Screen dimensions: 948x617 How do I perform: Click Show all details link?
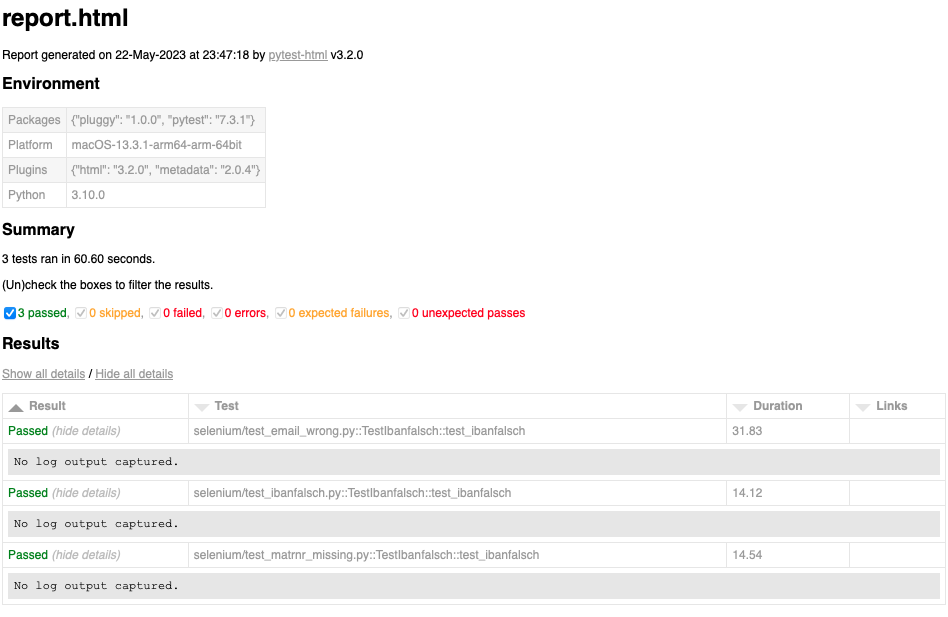click(44, 374)
